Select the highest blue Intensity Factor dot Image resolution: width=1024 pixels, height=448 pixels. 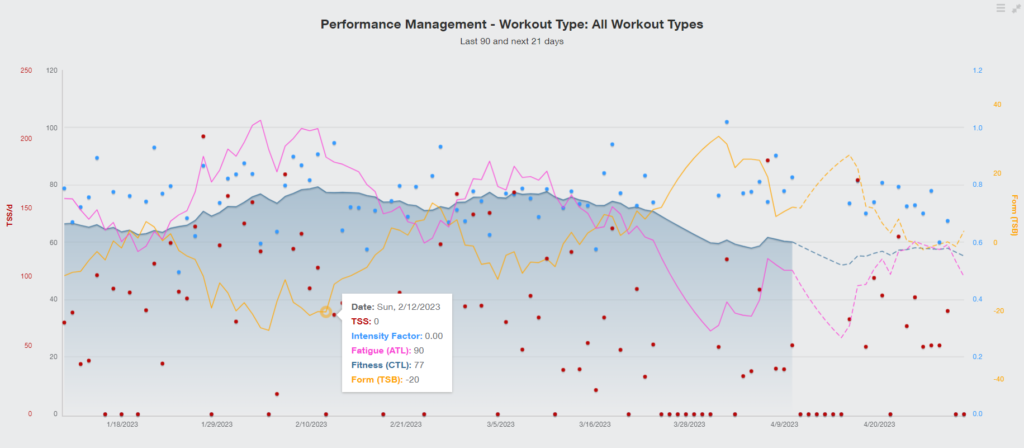726,122
